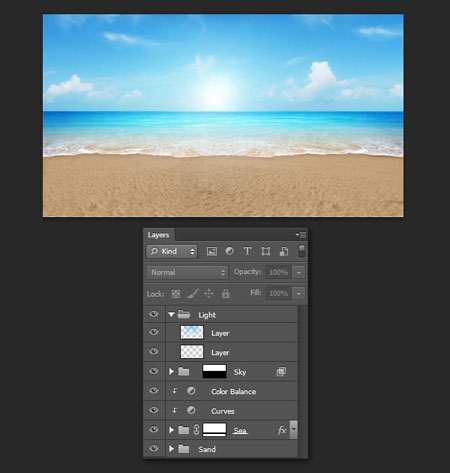Open the Opacity slider dropdown arrow
Image resolution: width=450 pixels, height=473 pixels.
point(299,272)
